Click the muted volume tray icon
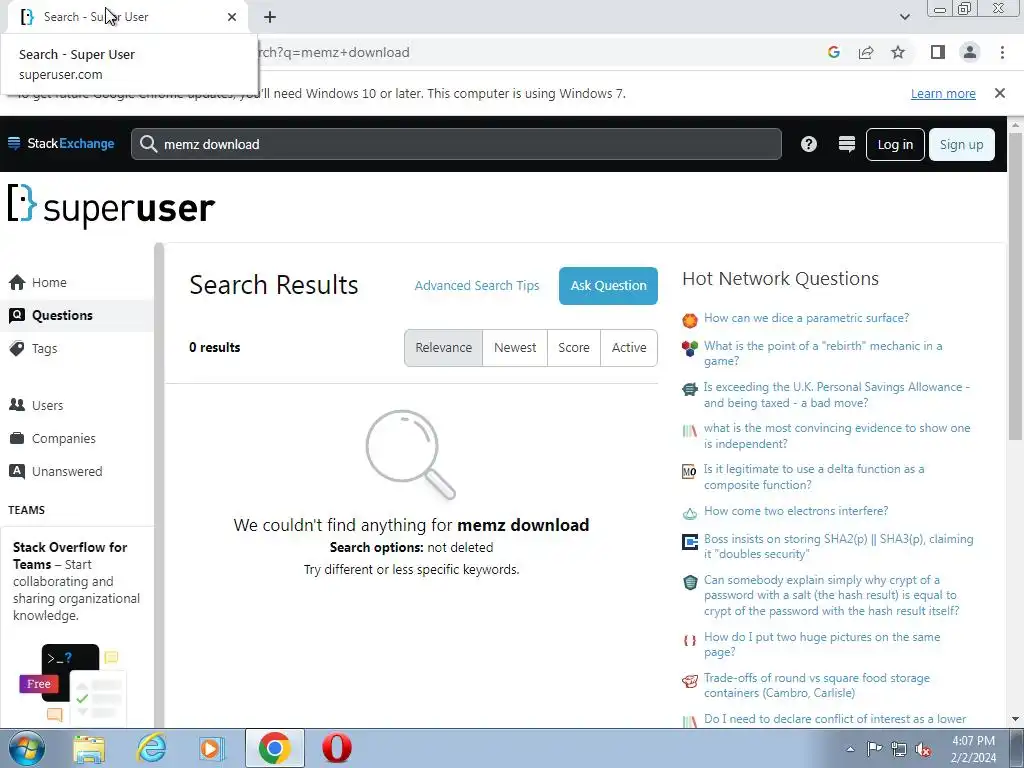The image size is (1024, 768). click(x=923, y=749)
